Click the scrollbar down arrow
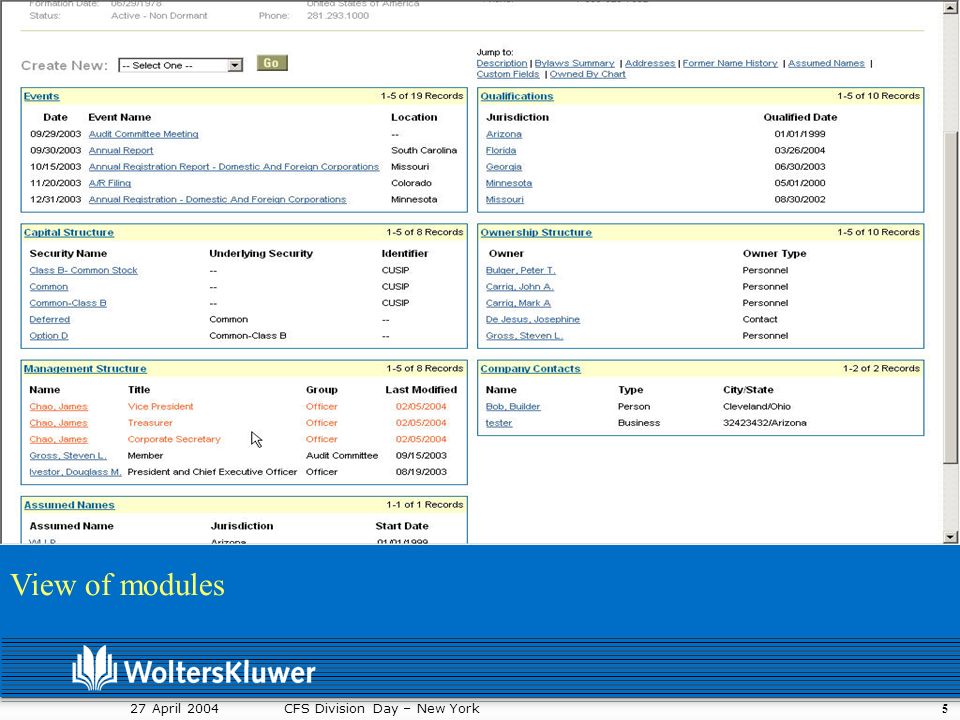 [x=950, y=536]
